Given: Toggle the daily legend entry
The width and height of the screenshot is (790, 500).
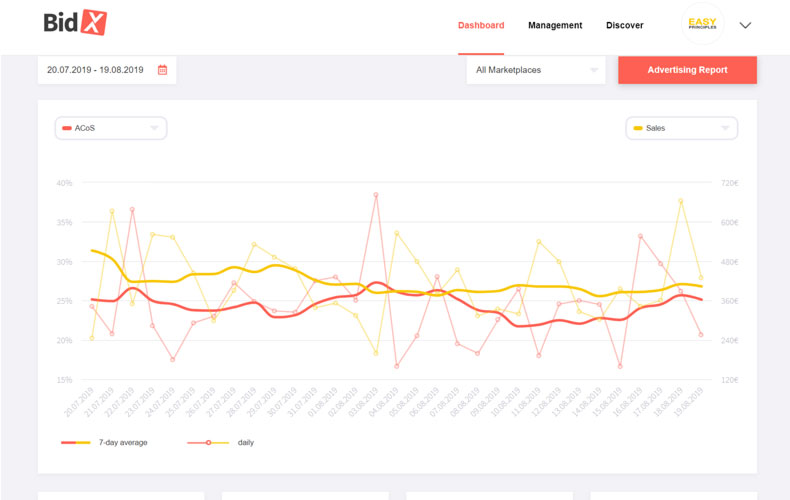Looking at the screenshot, I should click(221, 443).
